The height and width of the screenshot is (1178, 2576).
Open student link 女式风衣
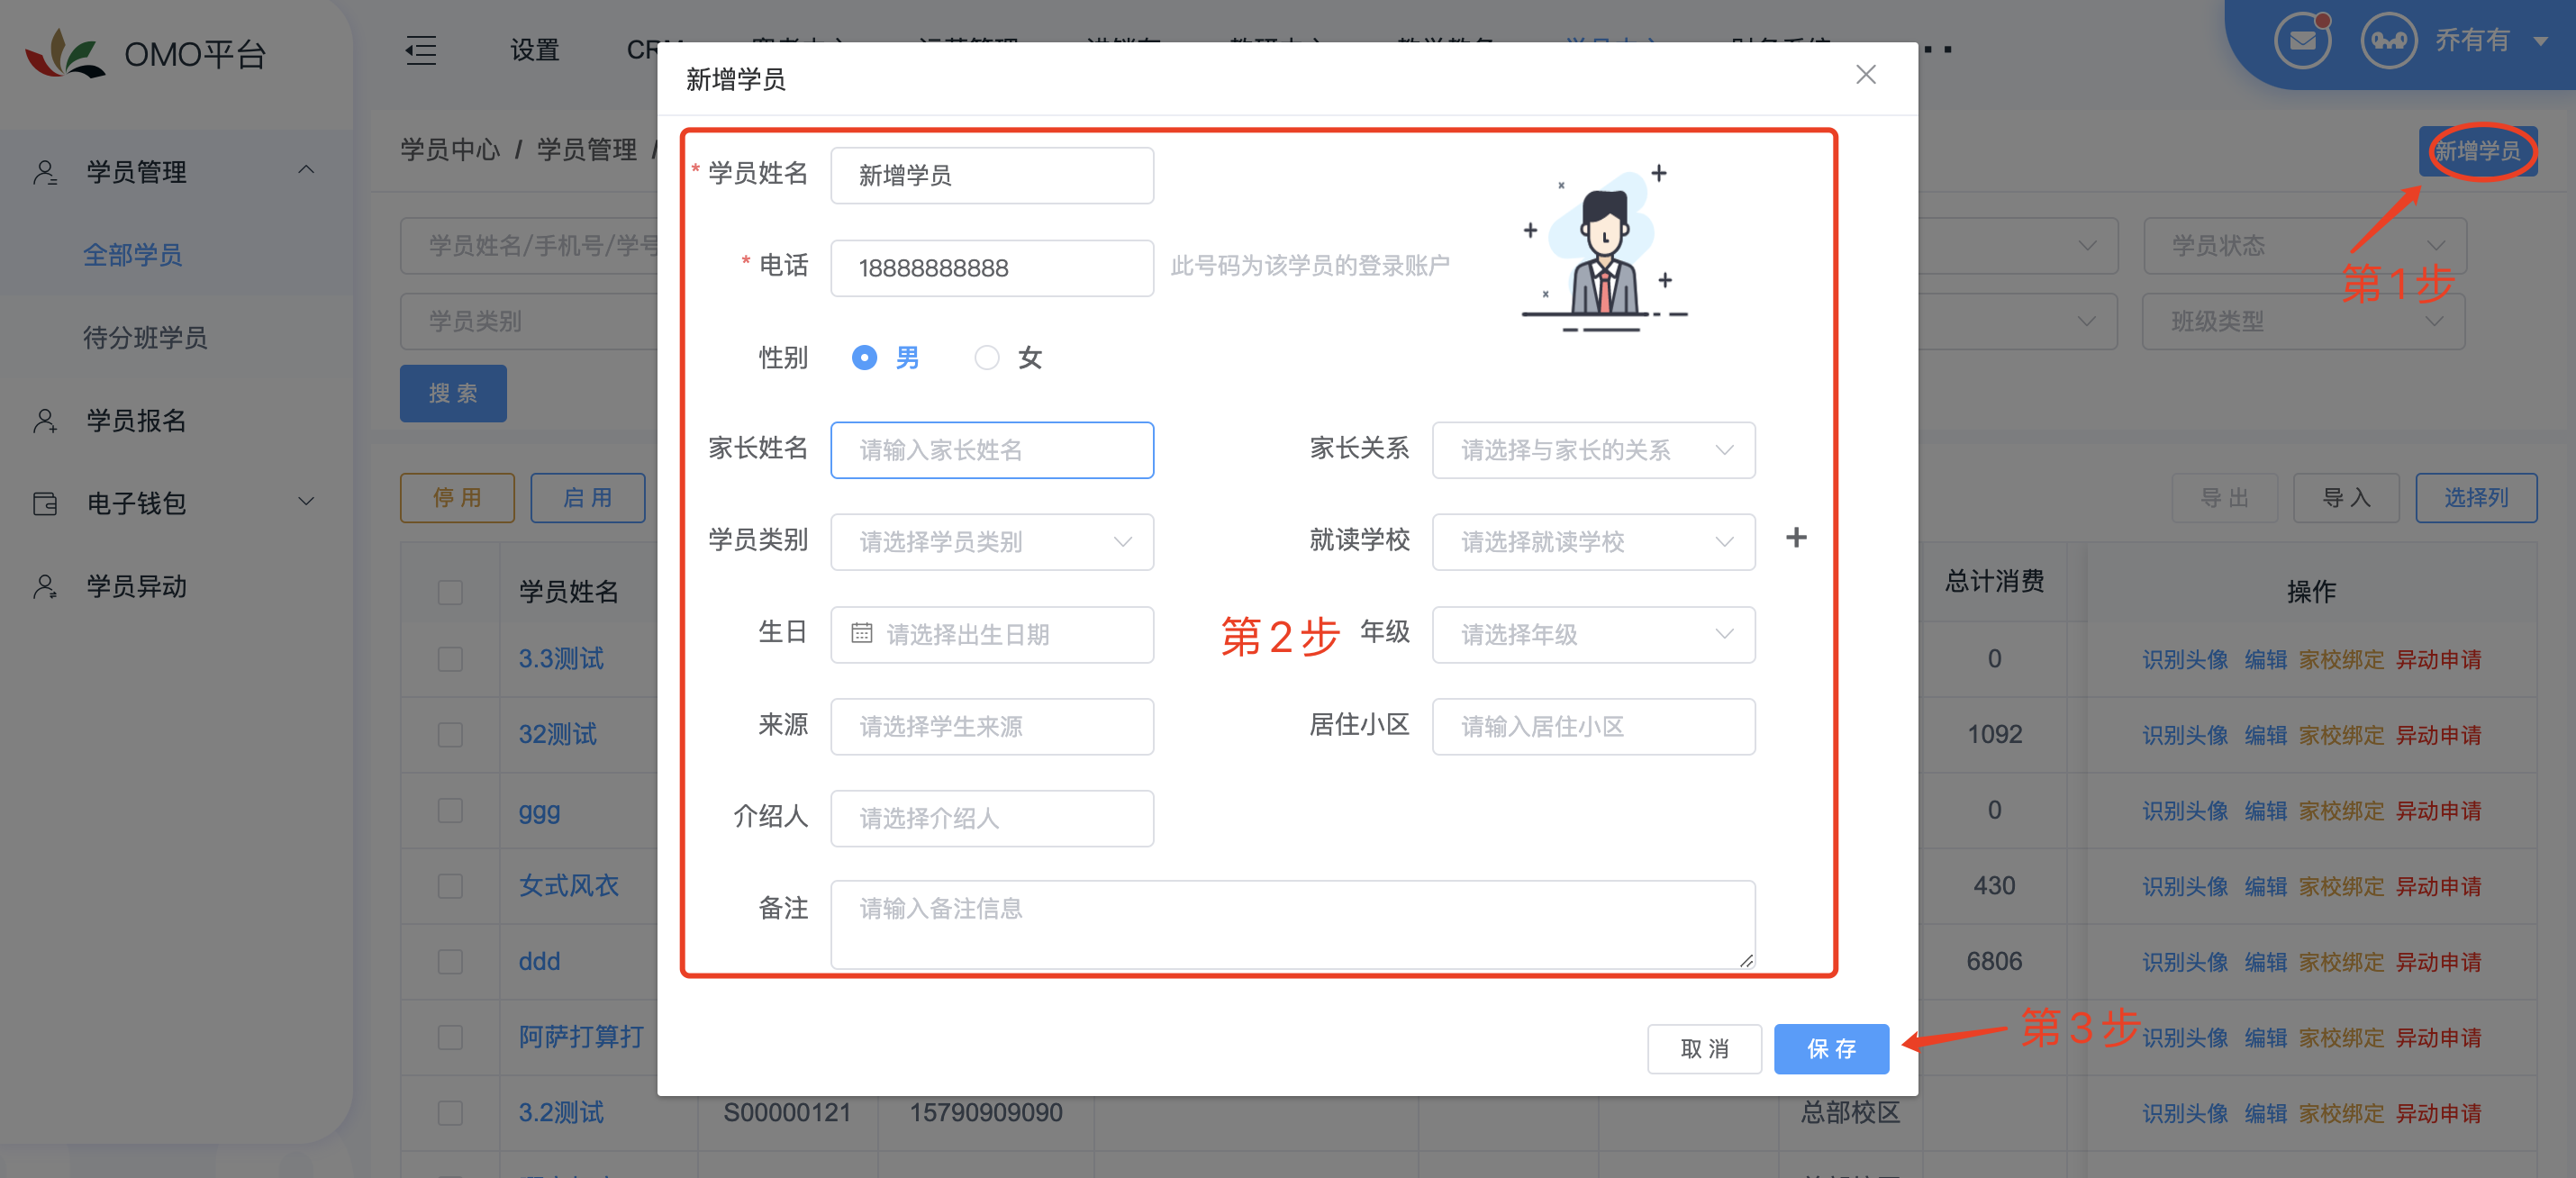(x=568, y=886)
